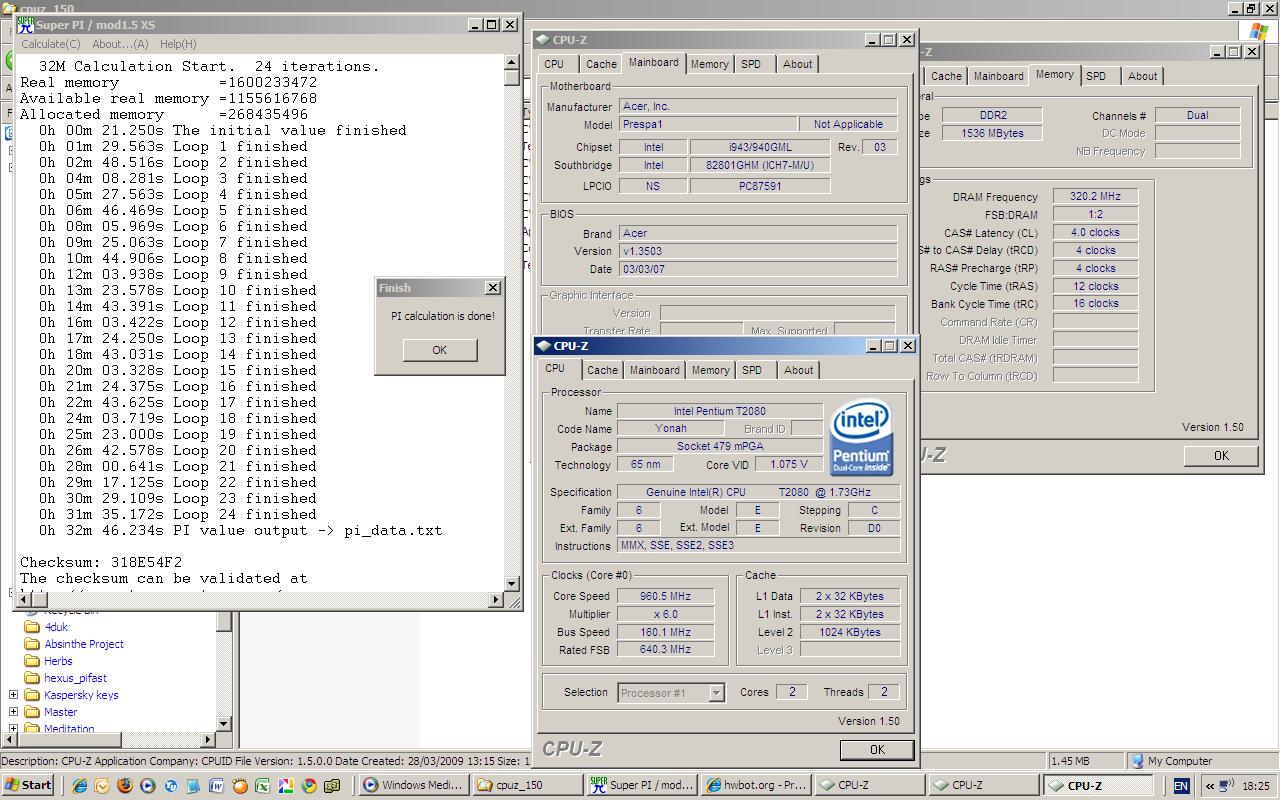
Task: Switch to cpuz_150 folder taskbar button
Action: (526, 785)
